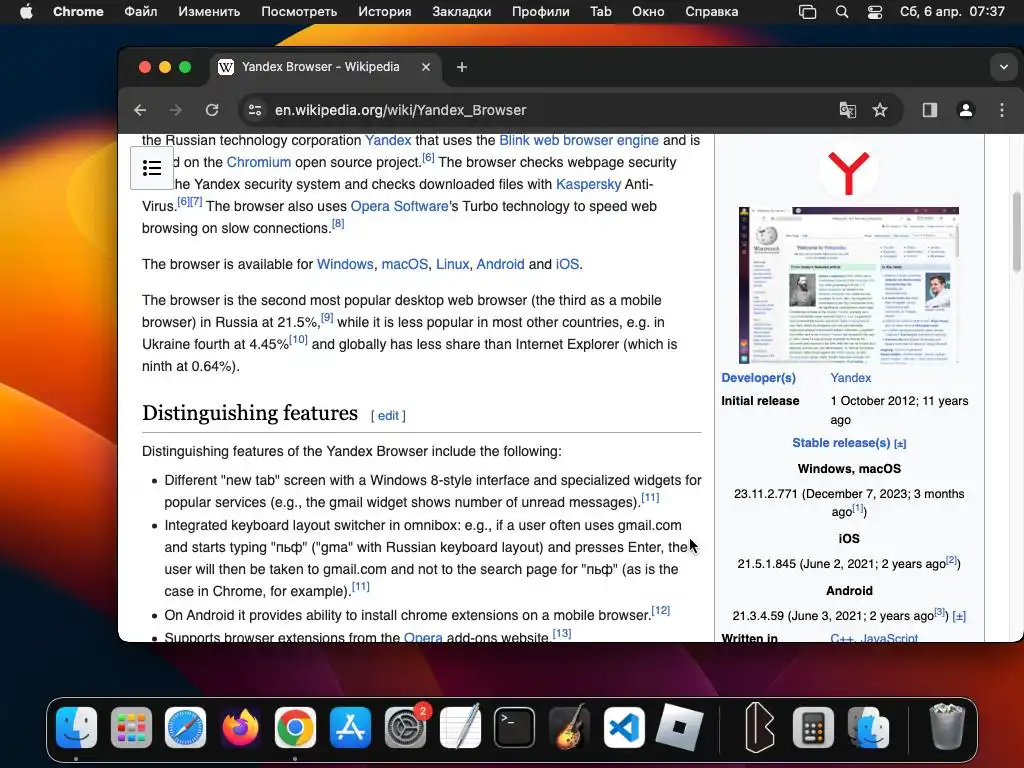Follow the Android link in article
This screenshot has width=1024, height=768.
500,264
